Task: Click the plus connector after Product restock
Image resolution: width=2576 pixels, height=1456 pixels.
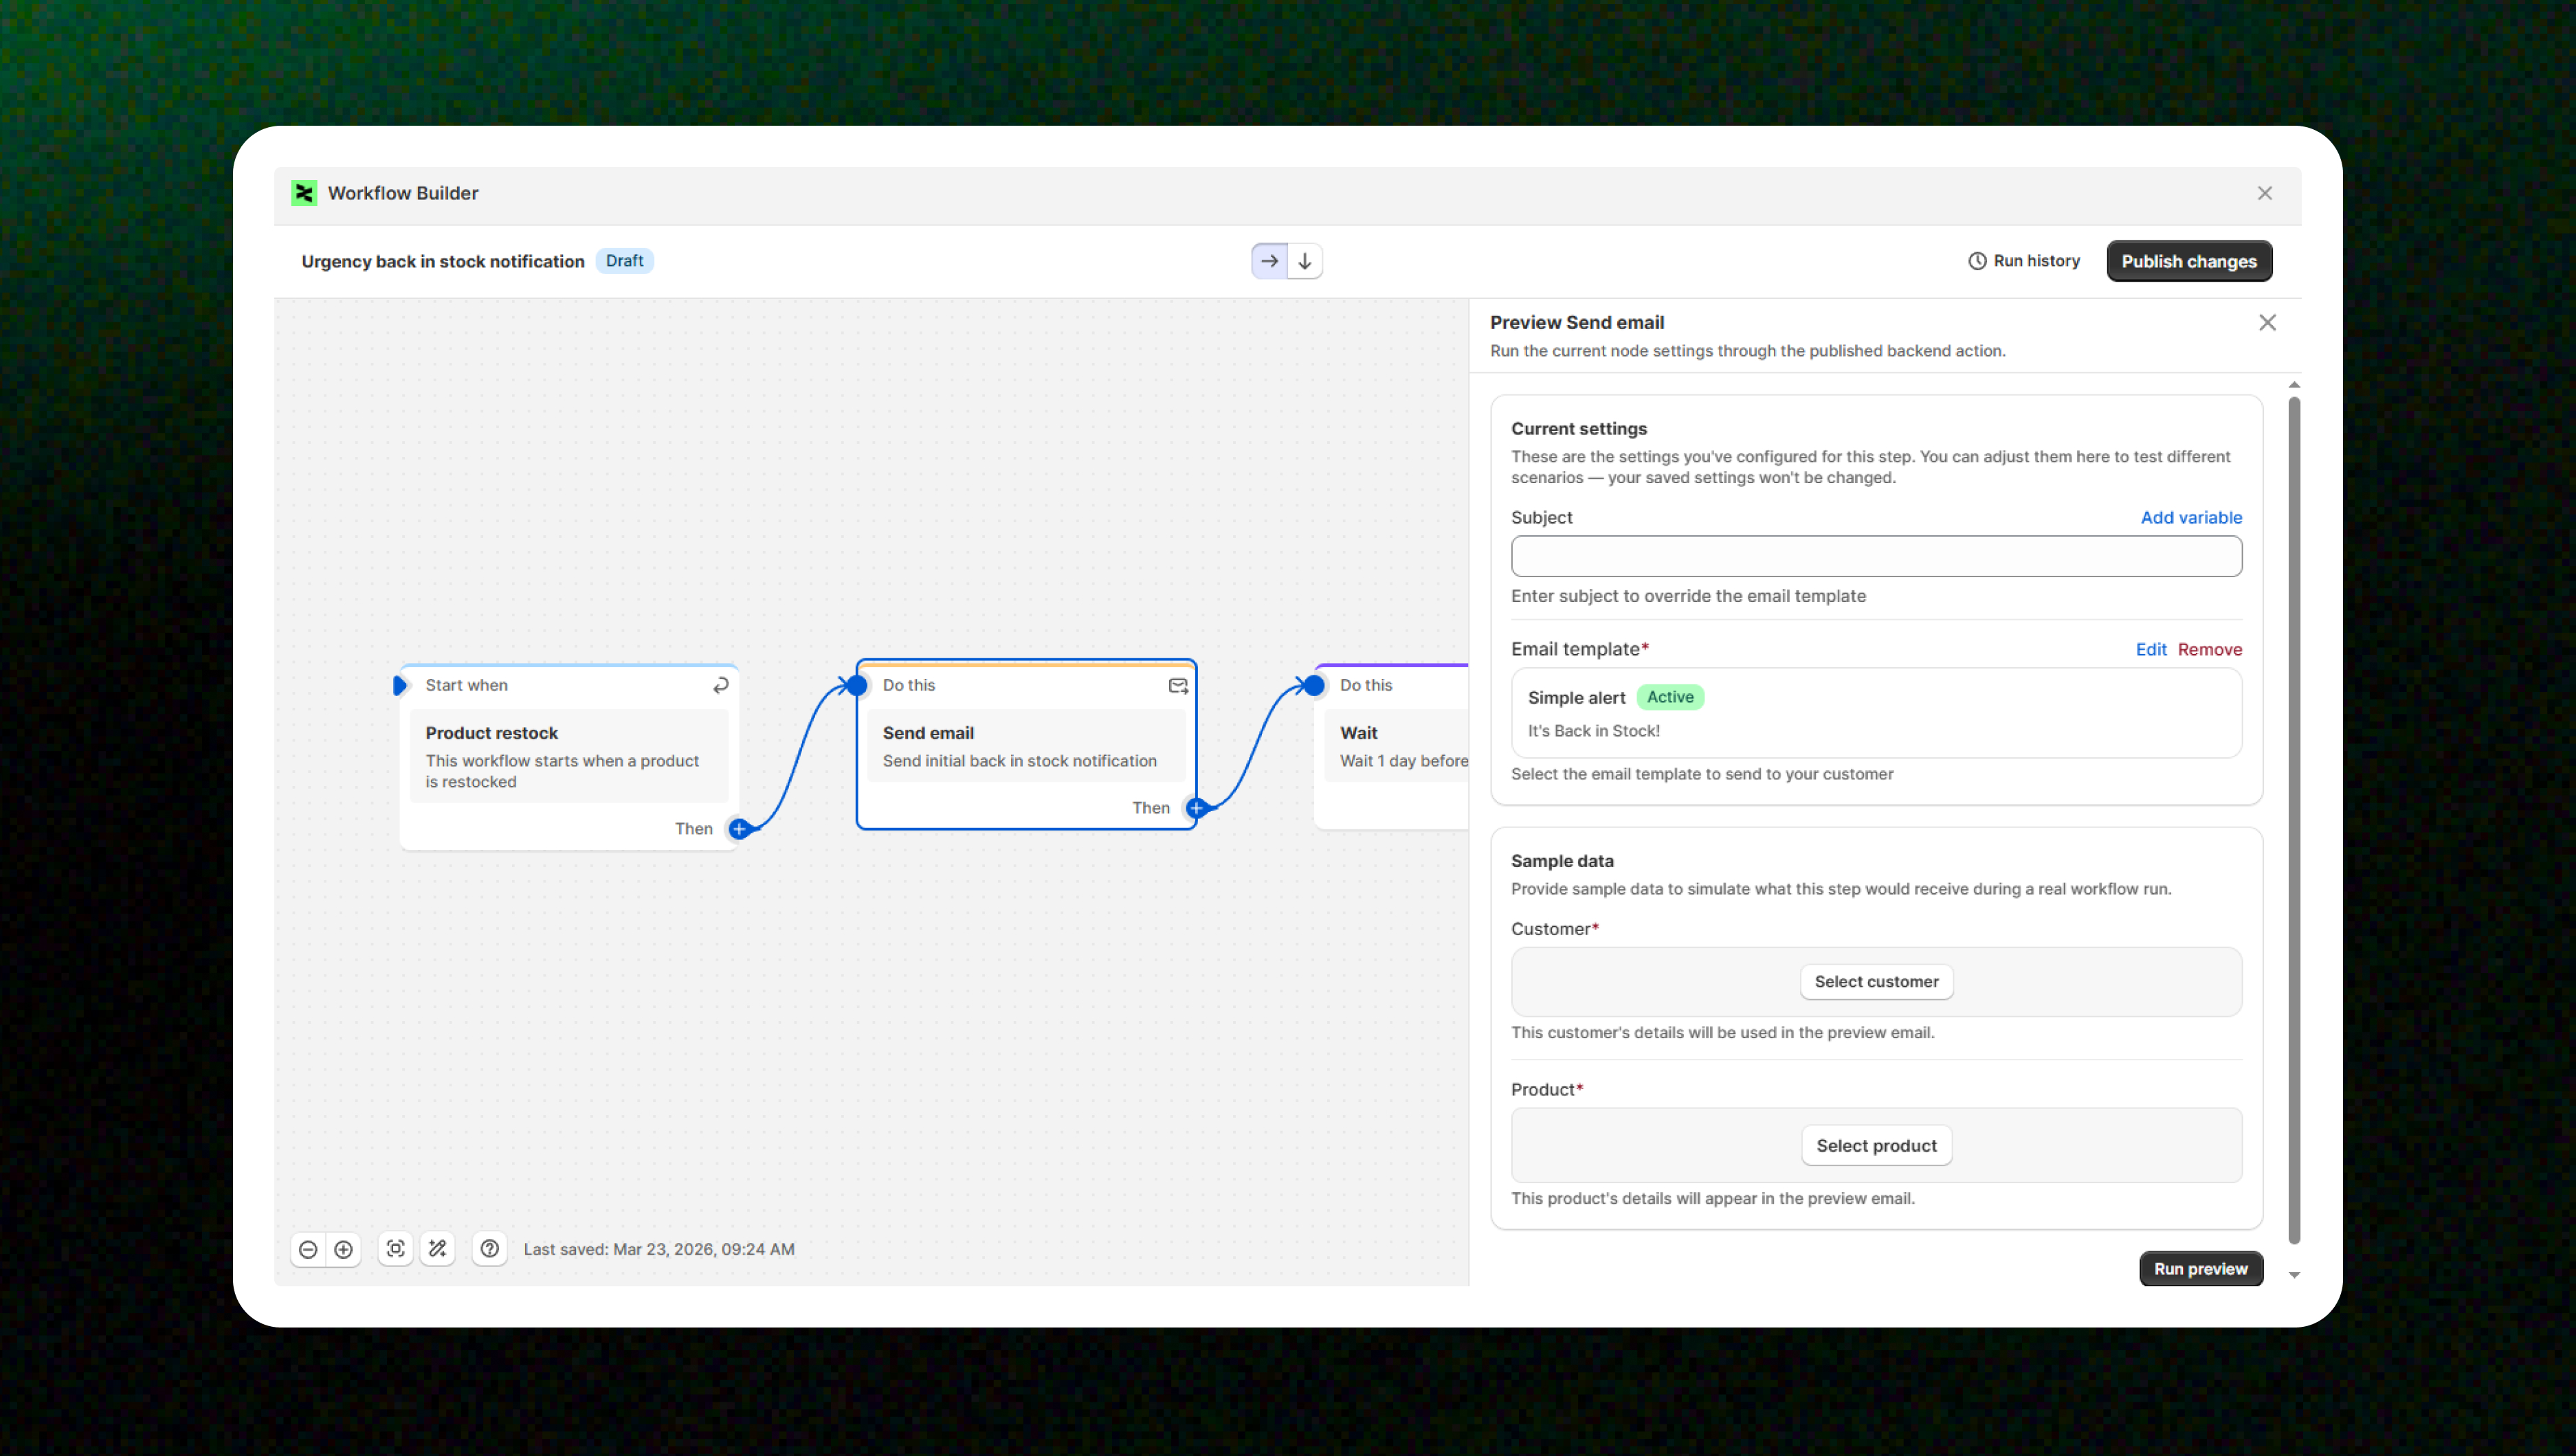Action: [739, 829]
